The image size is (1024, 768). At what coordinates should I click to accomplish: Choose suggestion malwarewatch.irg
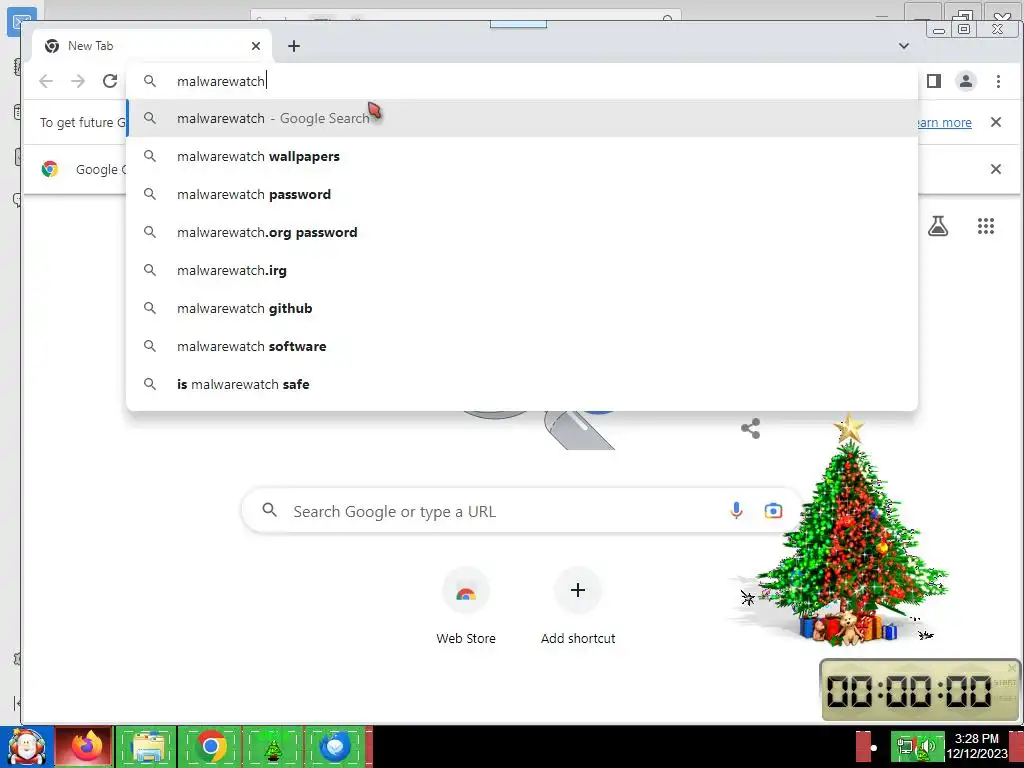(x=522, y=270)
